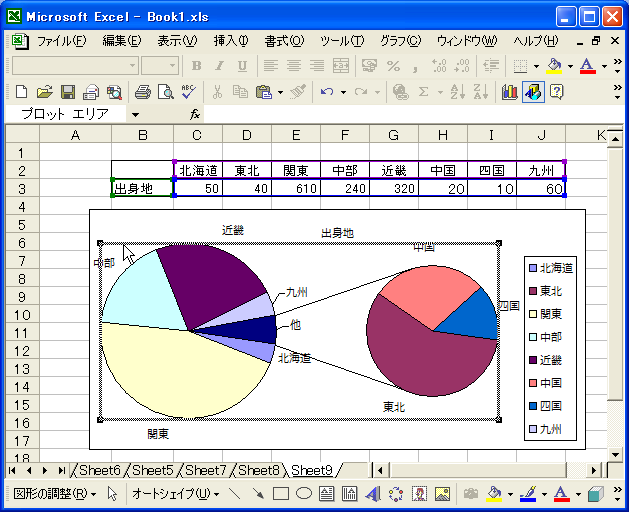Open a file with the Open folder icon
Image resolution: width=629 pixels, height=512 pixels.
pyautogui.click(x=45, y=92)
